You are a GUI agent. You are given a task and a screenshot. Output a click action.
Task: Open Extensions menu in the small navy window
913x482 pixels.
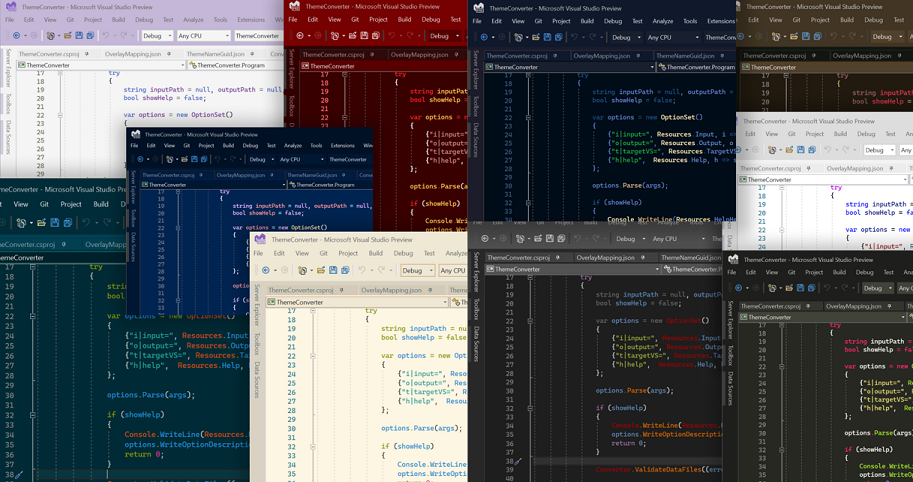point(342,146)
